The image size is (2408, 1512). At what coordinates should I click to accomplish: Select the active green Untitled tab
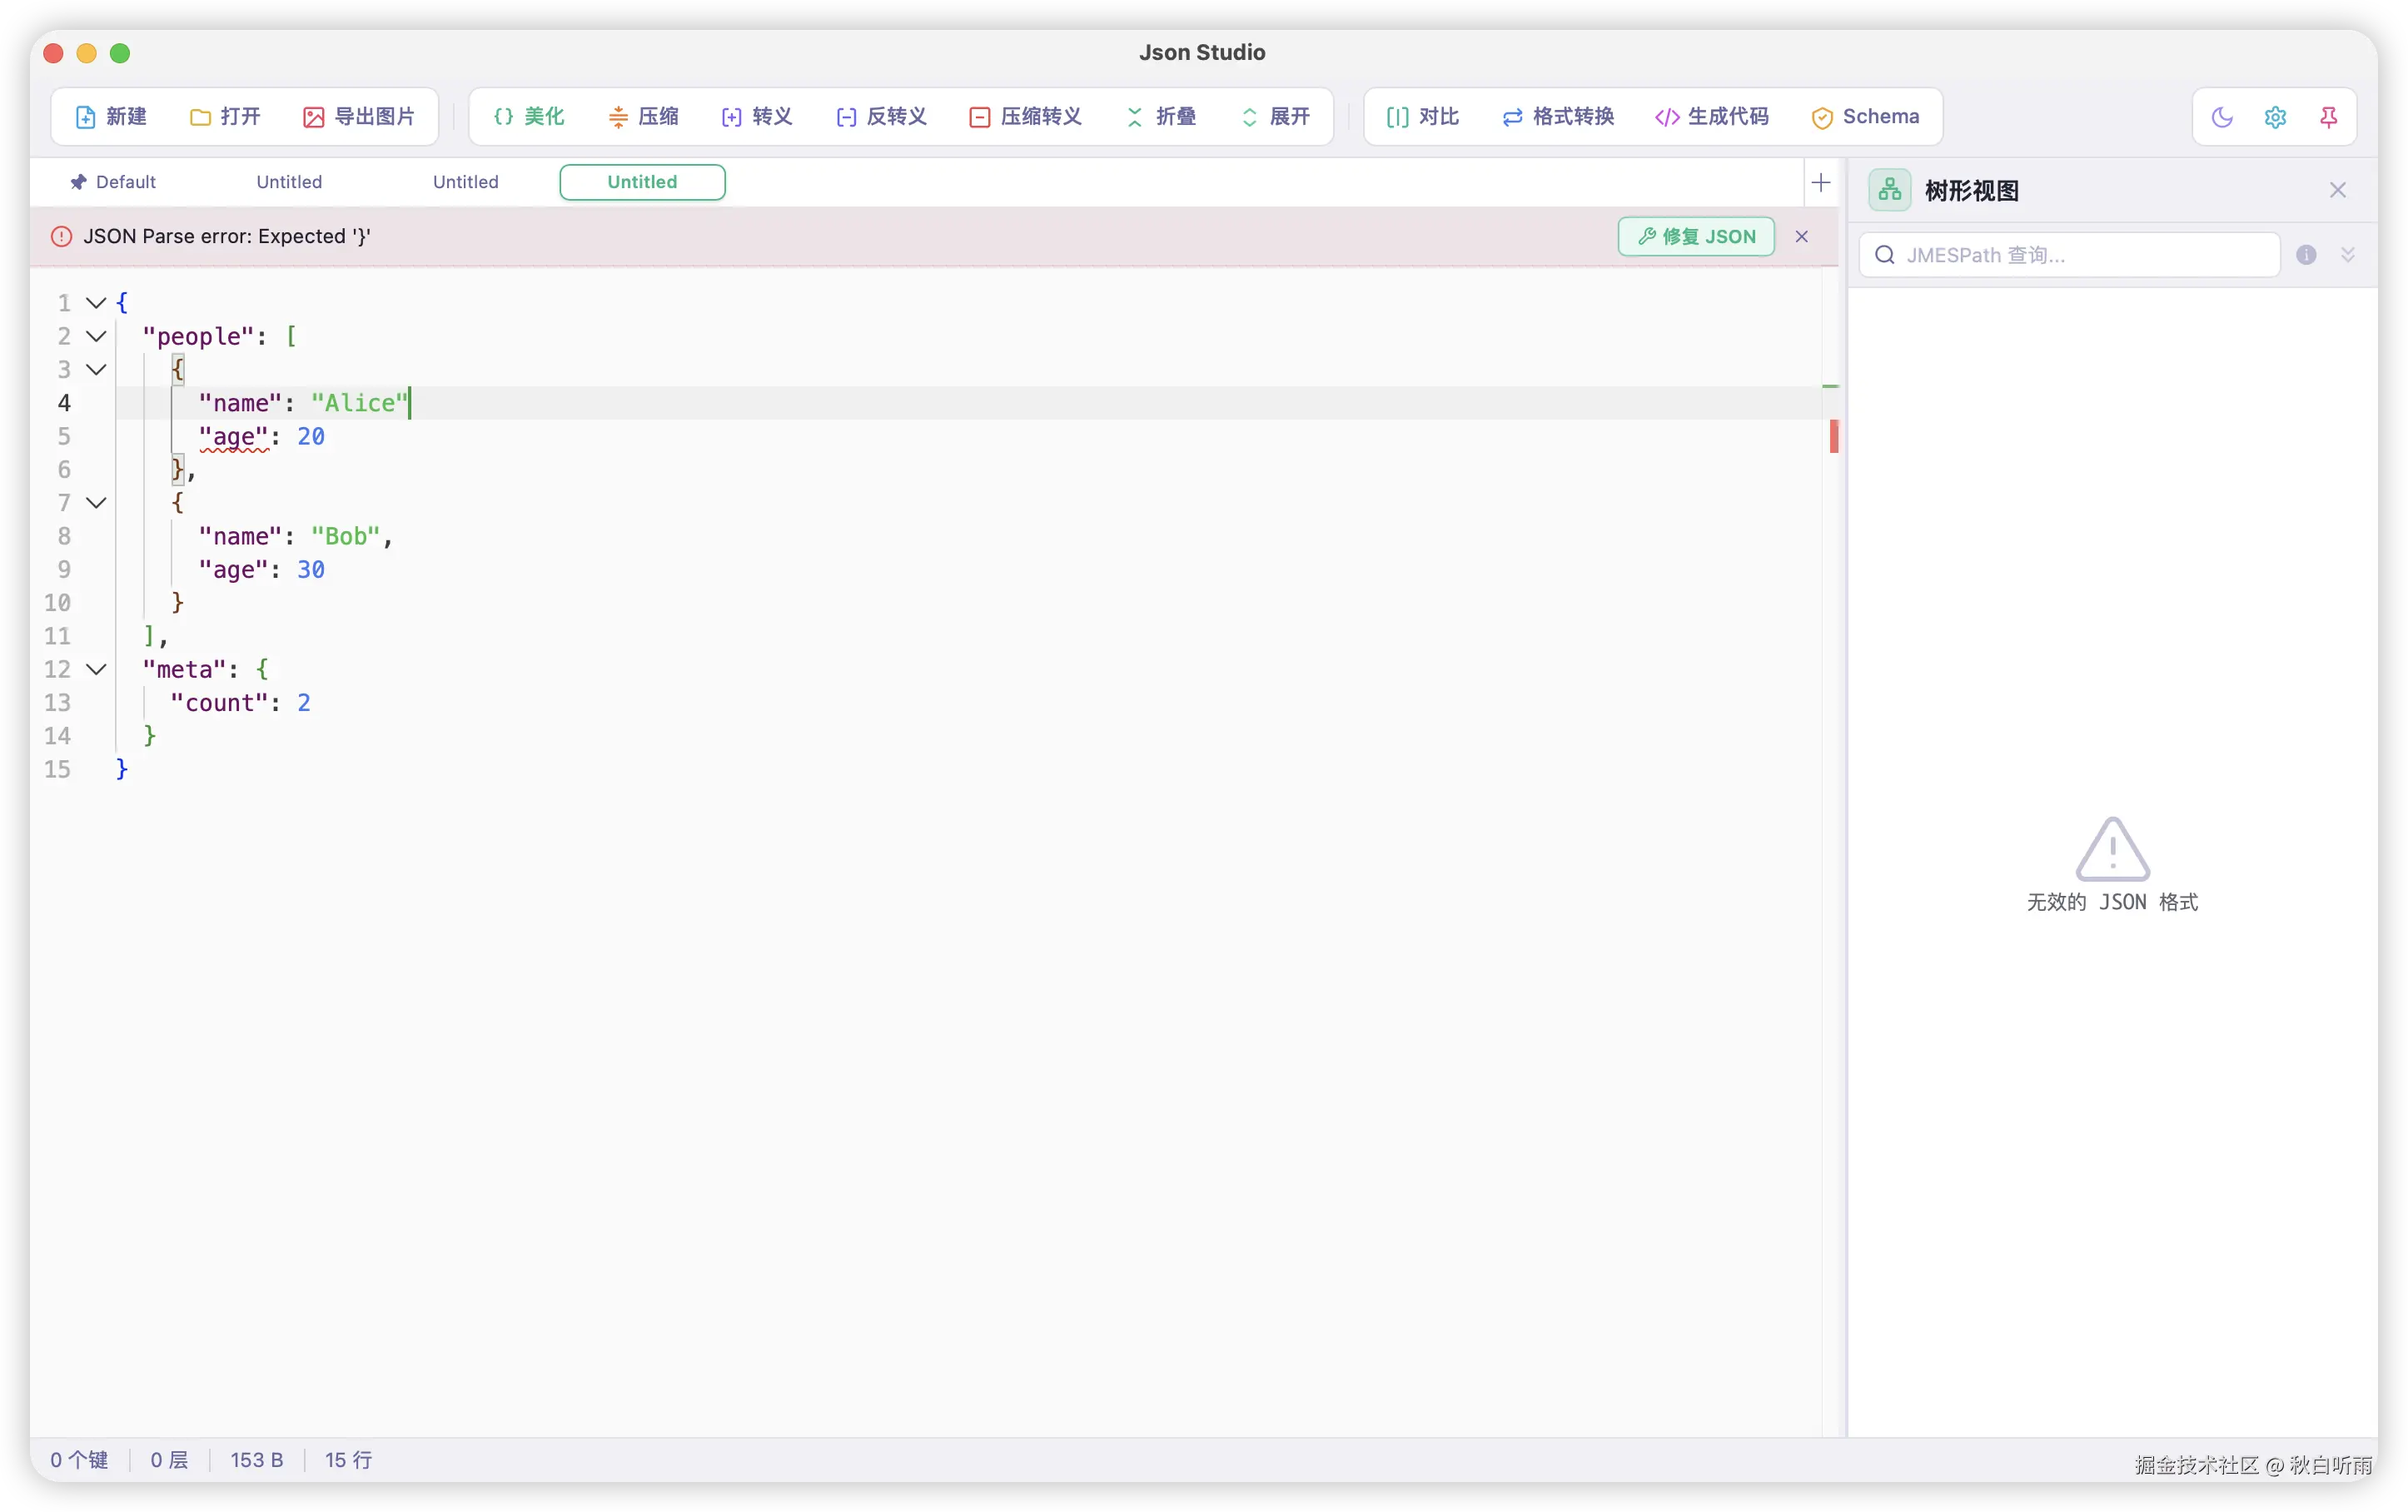click(x=642, y=182)
